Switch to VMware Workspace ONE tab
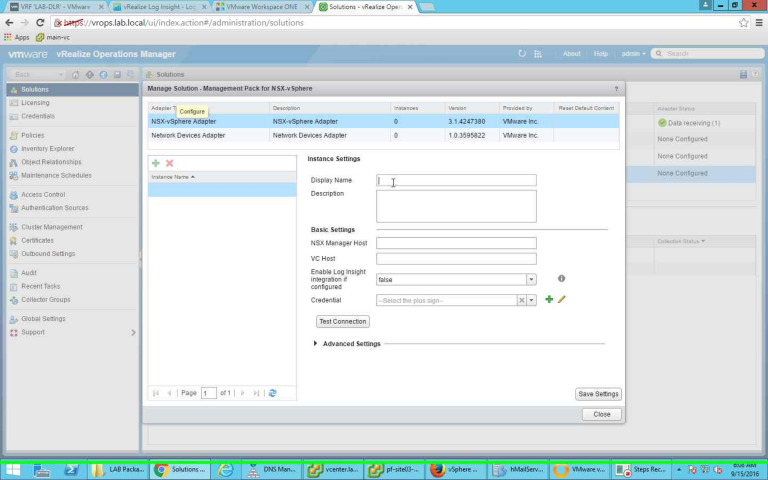This screenshot has width=768, height=480. point(262,7)
